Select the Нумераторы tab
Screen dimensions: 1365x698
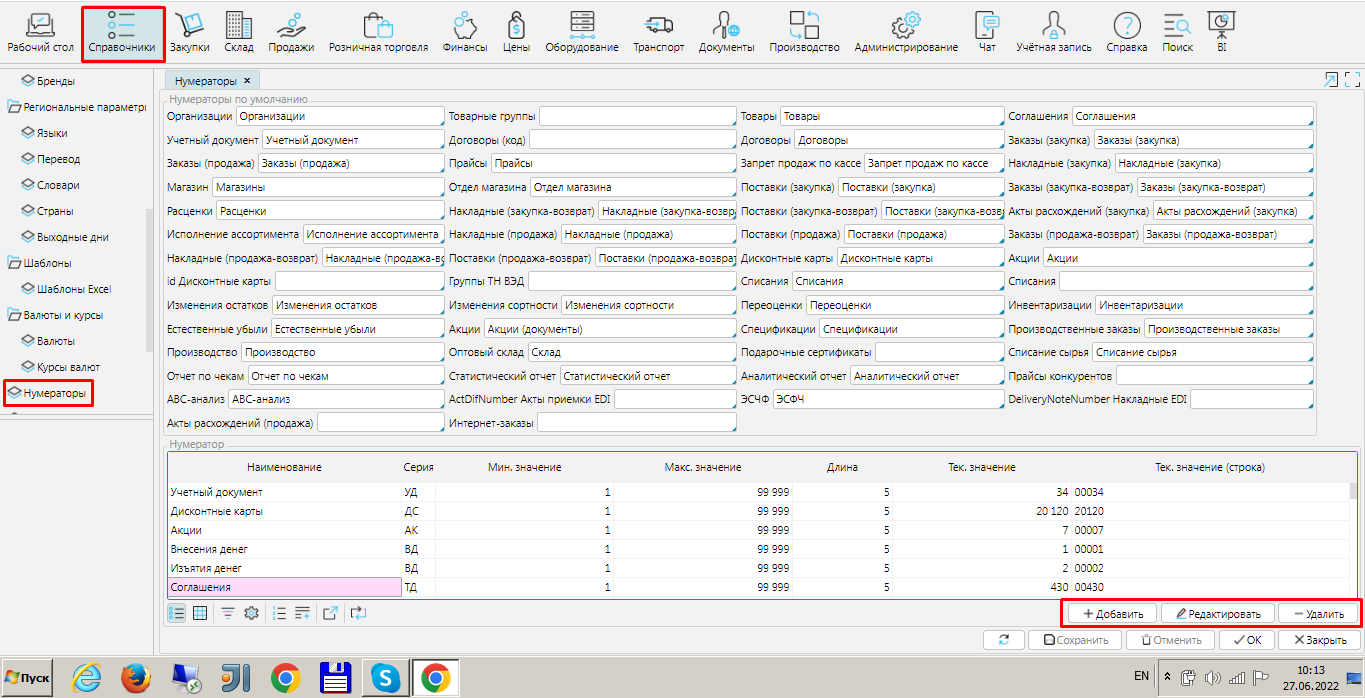click(205, 80)
